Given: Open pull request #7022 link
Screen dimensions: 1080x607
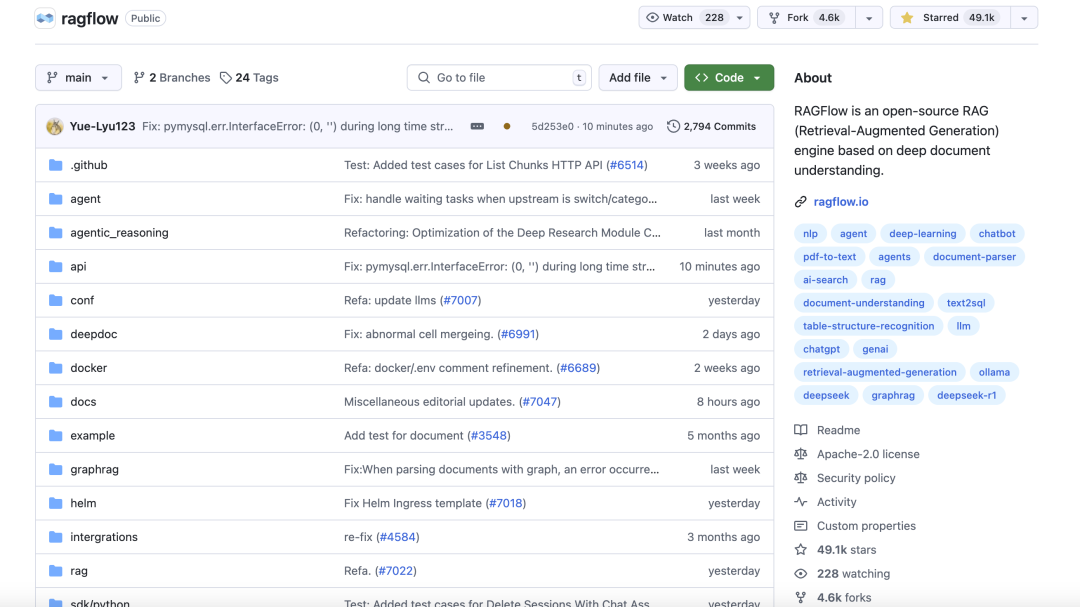Looking at the screenshot, I should pos(396,570).
